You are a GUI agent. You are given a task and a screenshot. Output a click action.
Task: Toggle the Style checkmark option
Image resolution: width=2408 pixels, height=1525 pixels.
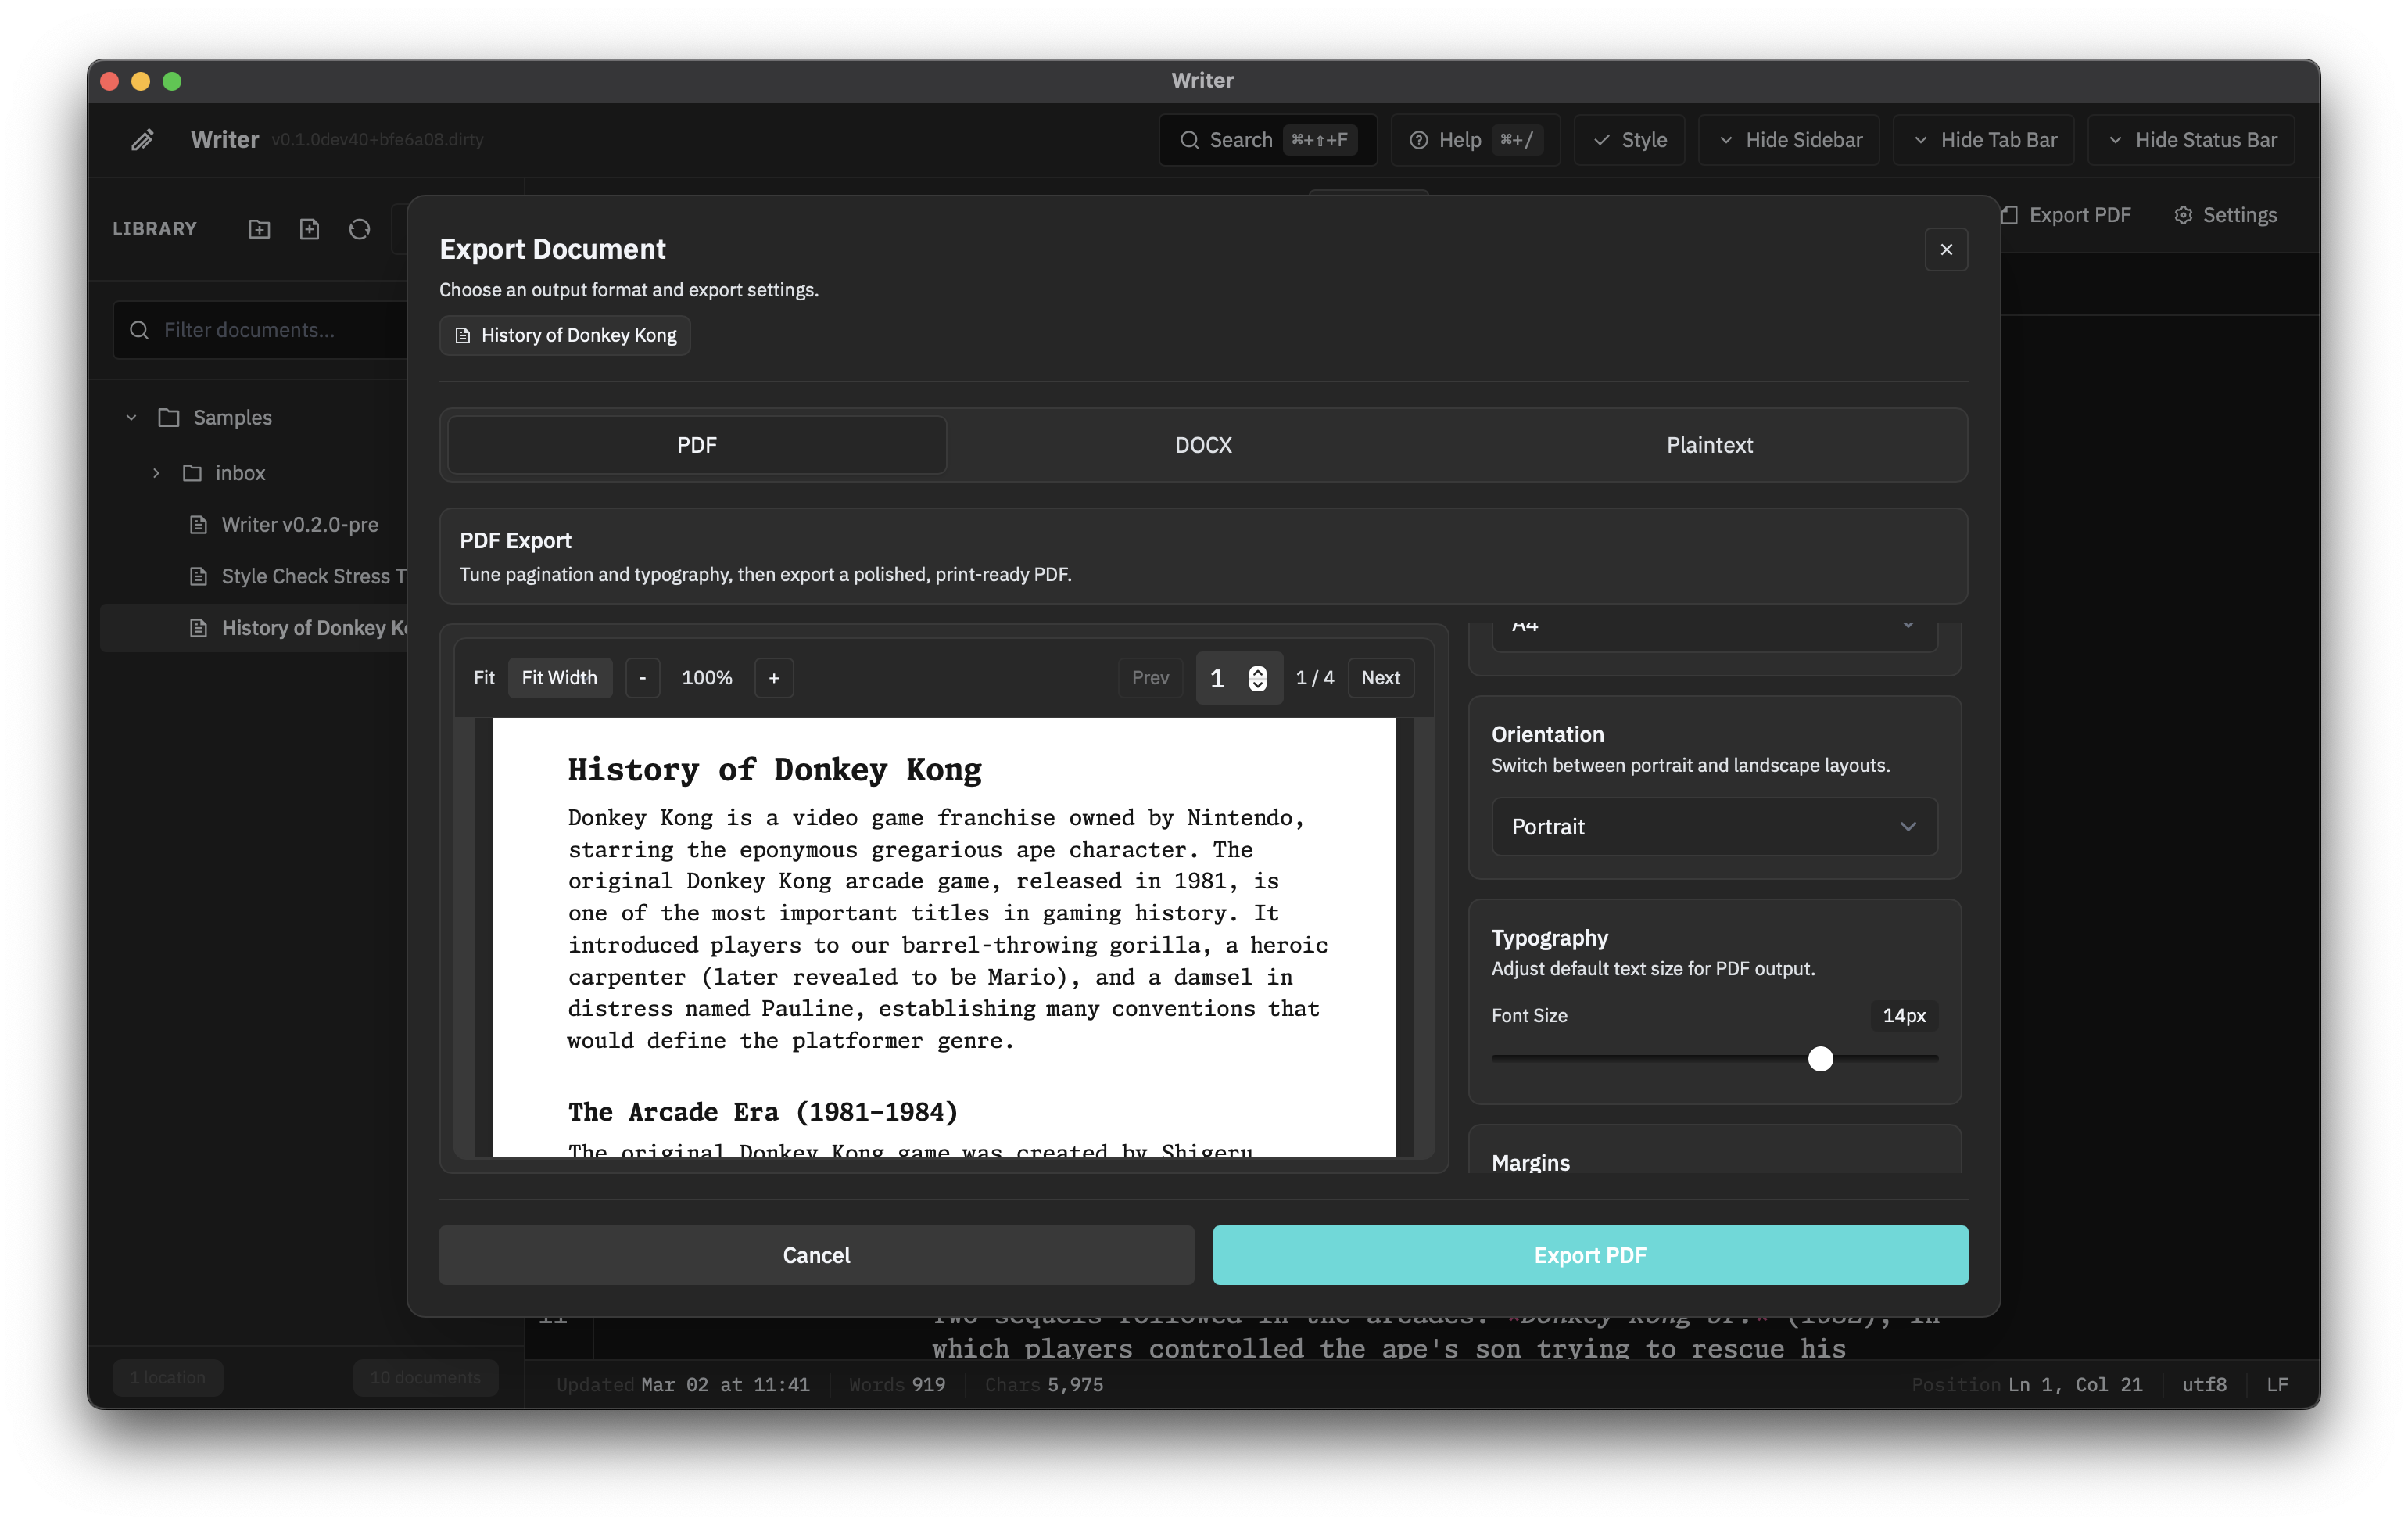(1629, 140)
